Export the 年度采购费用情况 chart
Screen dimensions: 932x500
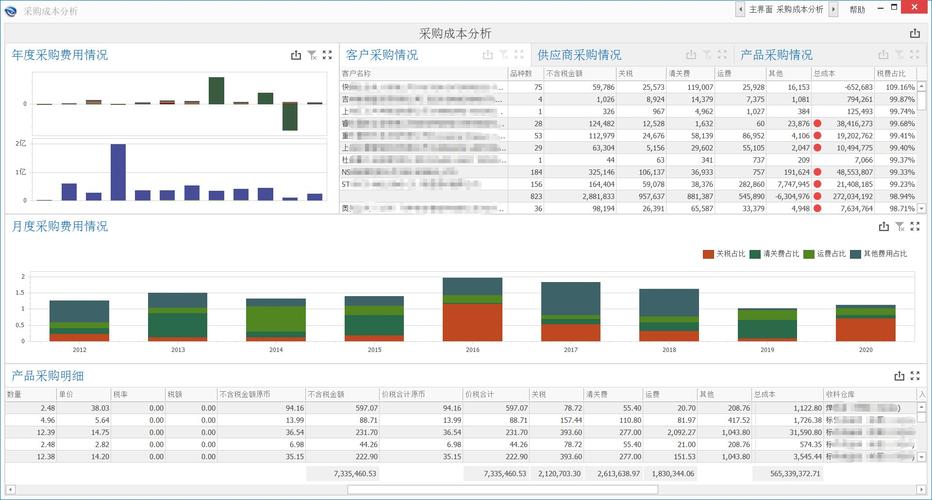(296, 55)
